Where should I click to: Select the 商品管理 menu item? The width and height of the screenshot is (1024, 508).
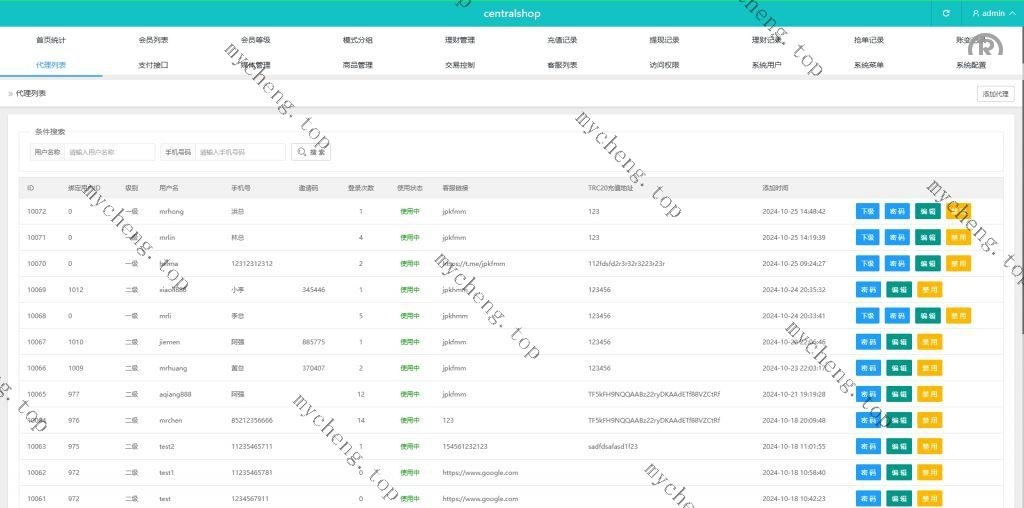pyautogui.click(x=357, y=65)
